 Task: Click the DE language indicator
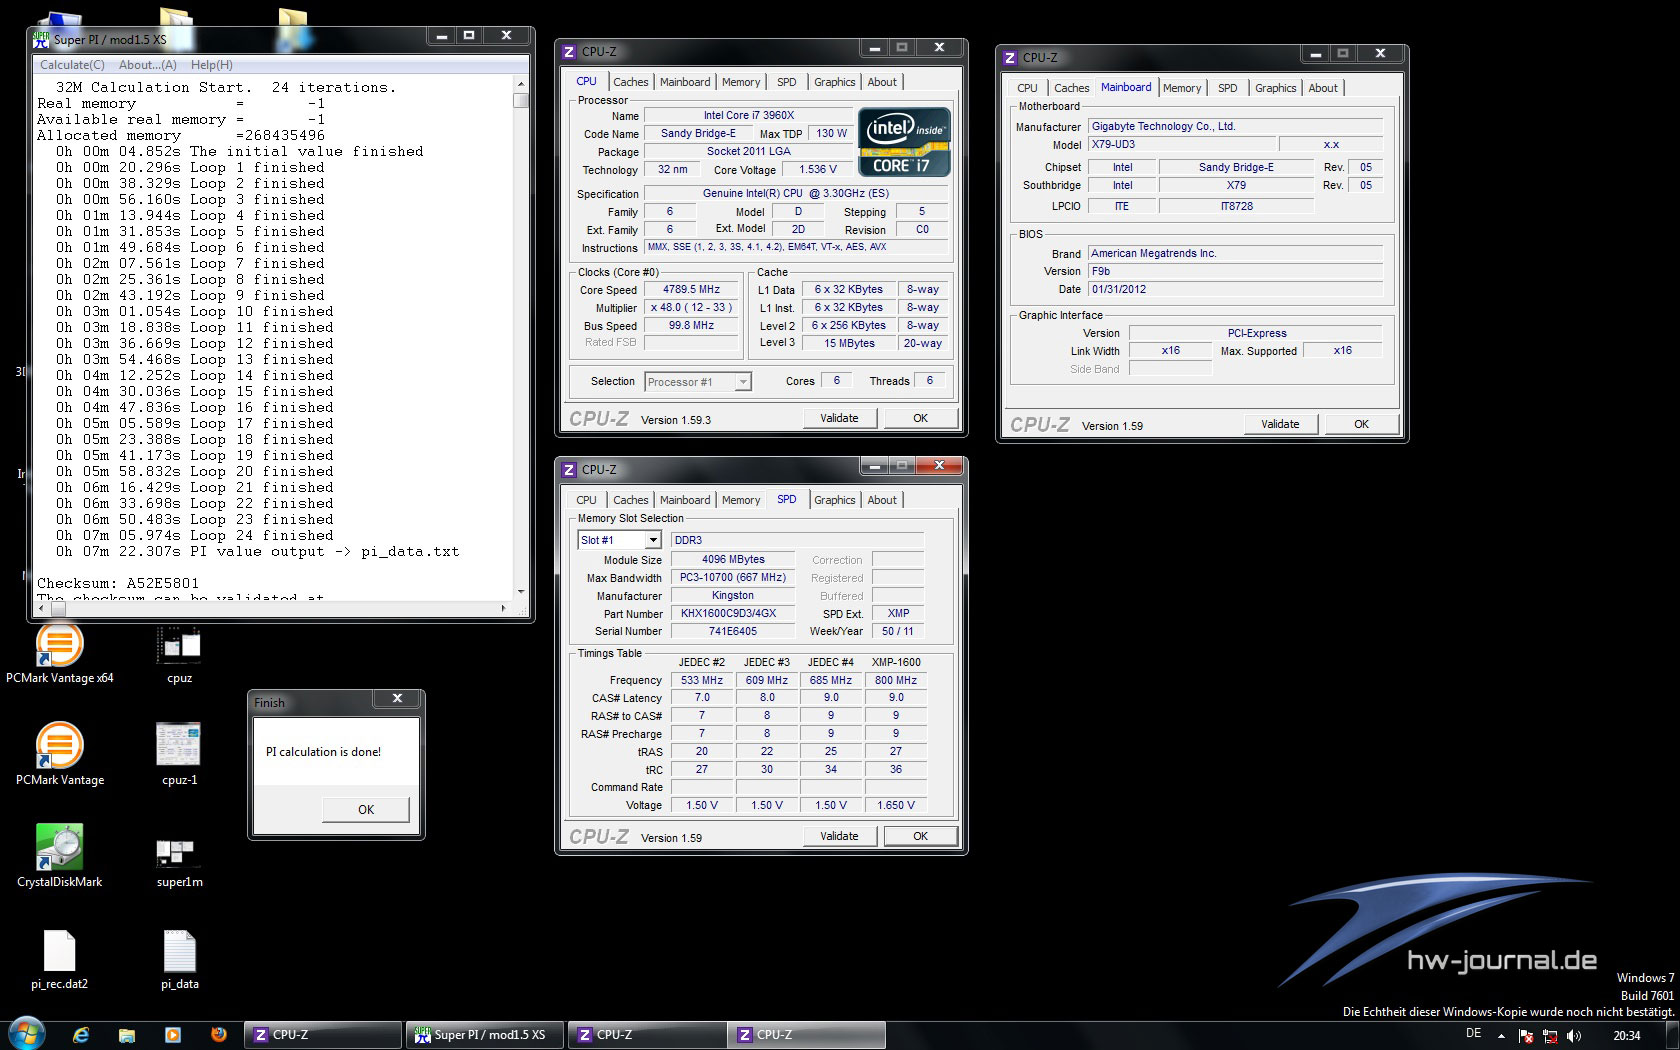(x=1473, y=1034)
